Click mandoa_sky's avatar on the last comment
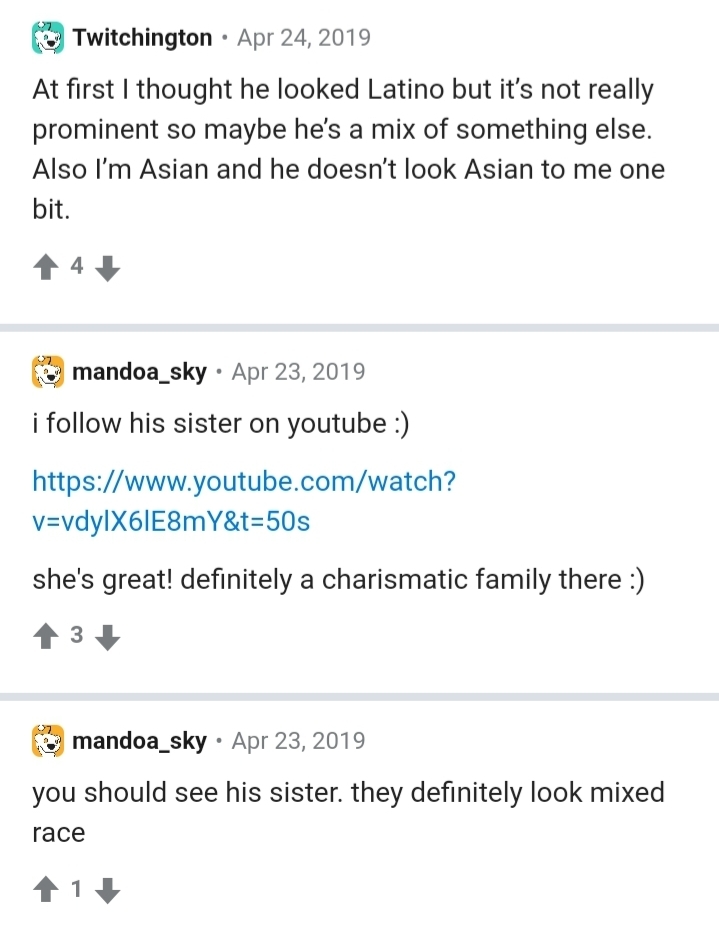 tap(48, 742)
